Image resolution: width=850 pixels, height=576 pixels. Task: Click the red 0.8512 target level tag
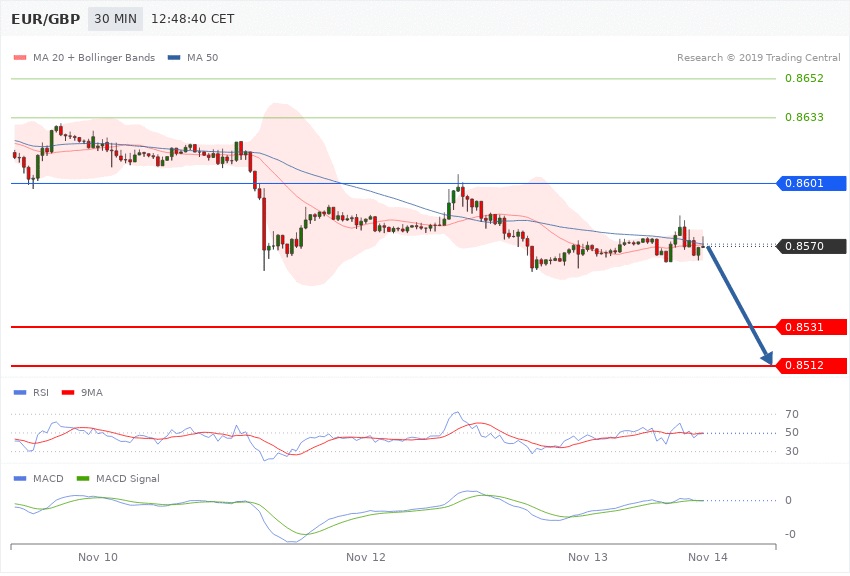pos(811,366)
